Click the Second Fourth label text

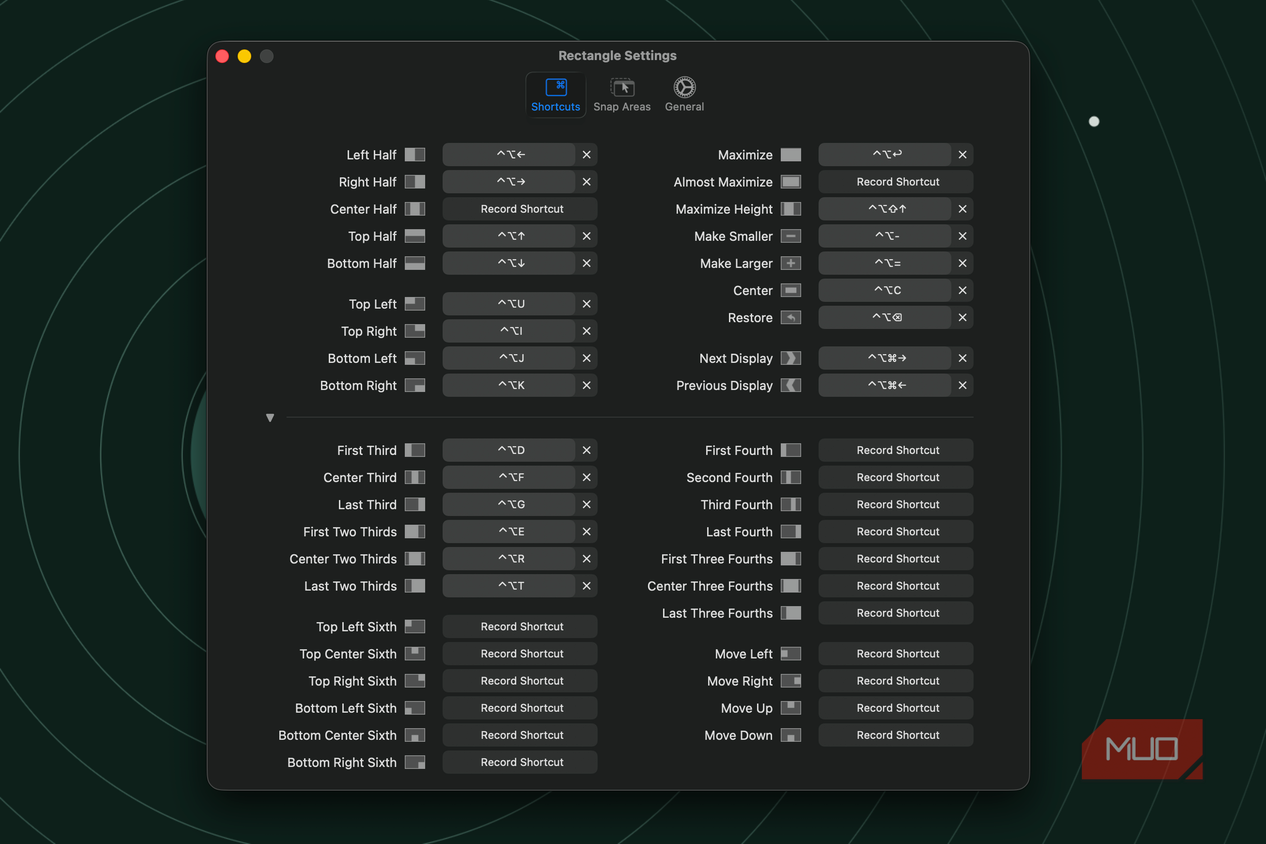(729, 478)
